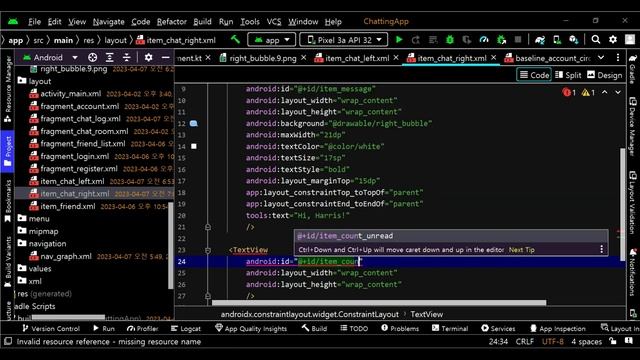Open App Quality Insights window

[x=251, y=329]
